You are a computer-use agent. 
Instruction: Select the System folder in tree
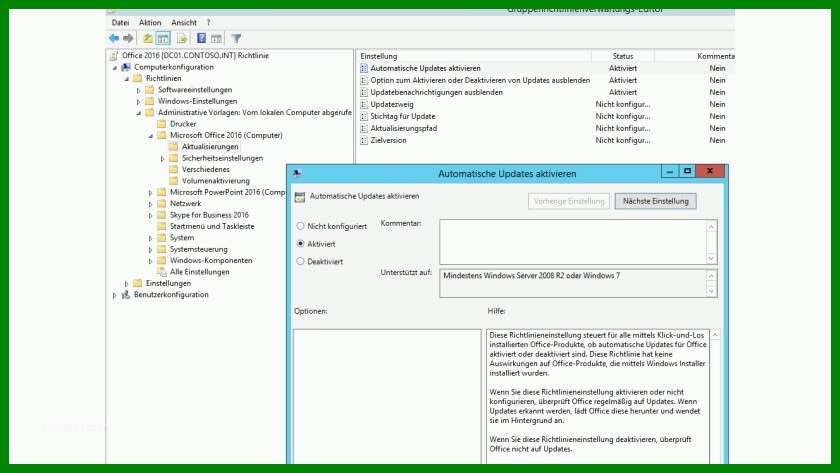[x=182, y=238]
